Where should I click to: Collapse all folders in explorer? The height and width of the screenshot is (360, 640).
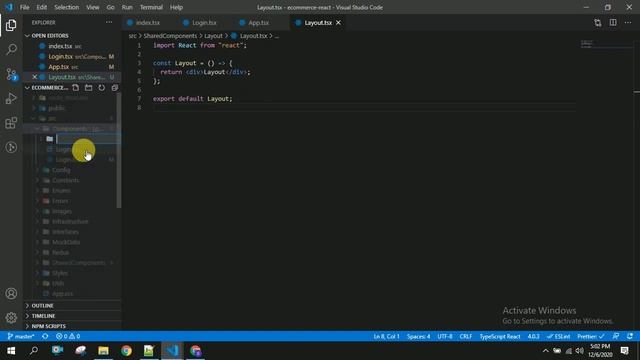click(115, 88)
